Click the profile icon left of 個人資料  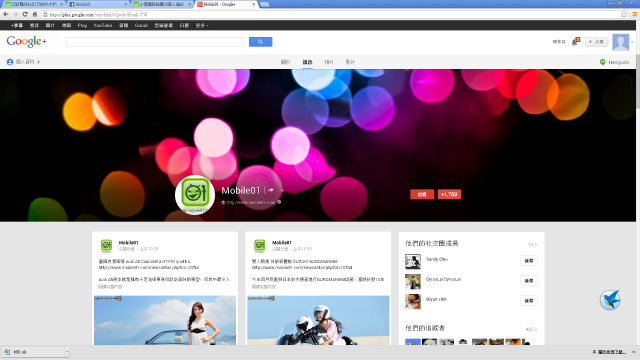[x=10, y=62]
